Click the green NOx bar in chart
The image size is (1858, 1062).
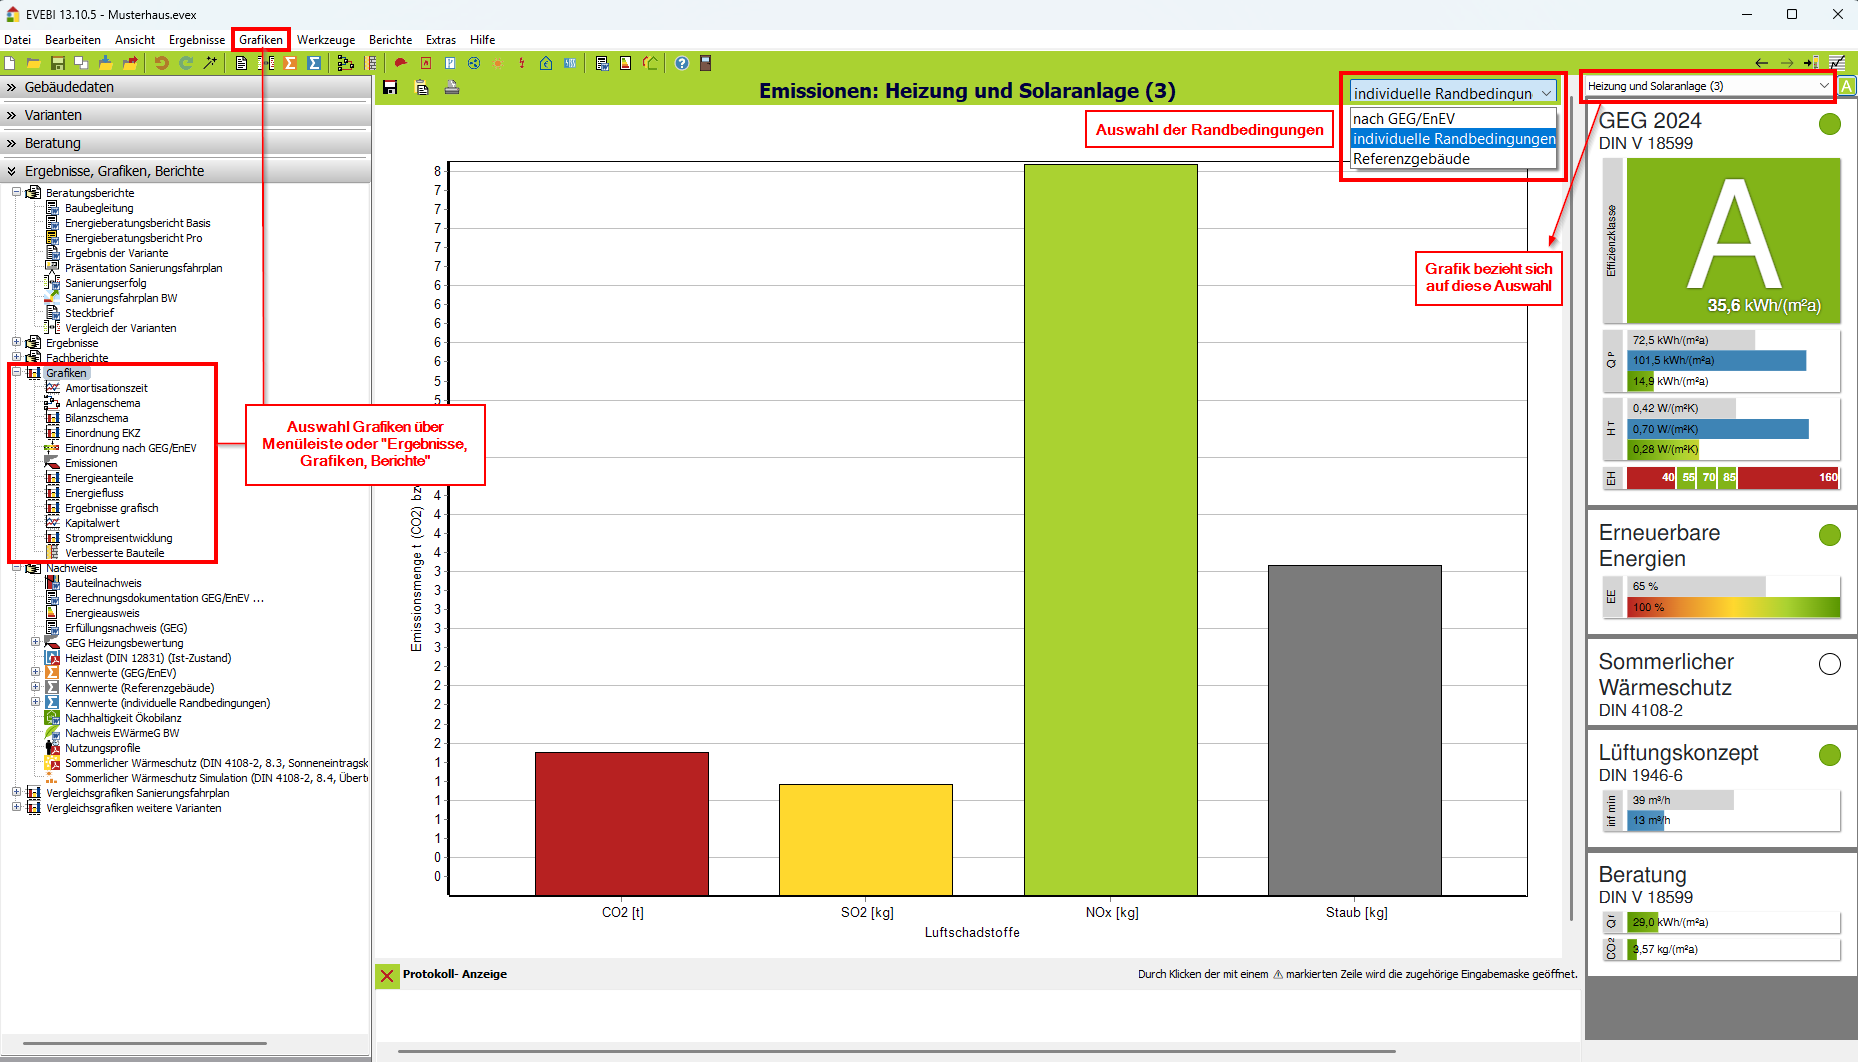(1110, 529)
